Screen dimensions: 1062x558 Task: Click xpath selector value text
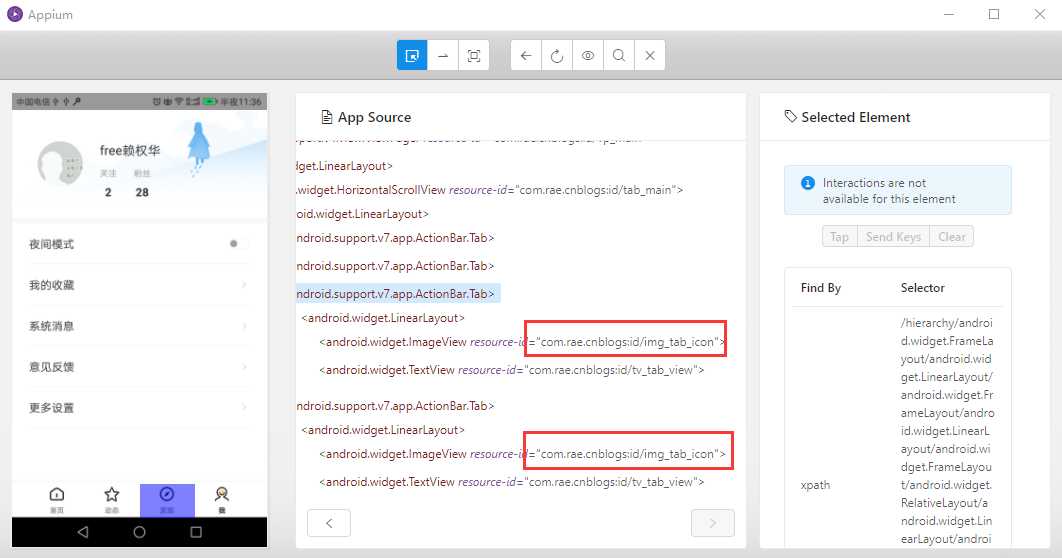tap(947, 431)
